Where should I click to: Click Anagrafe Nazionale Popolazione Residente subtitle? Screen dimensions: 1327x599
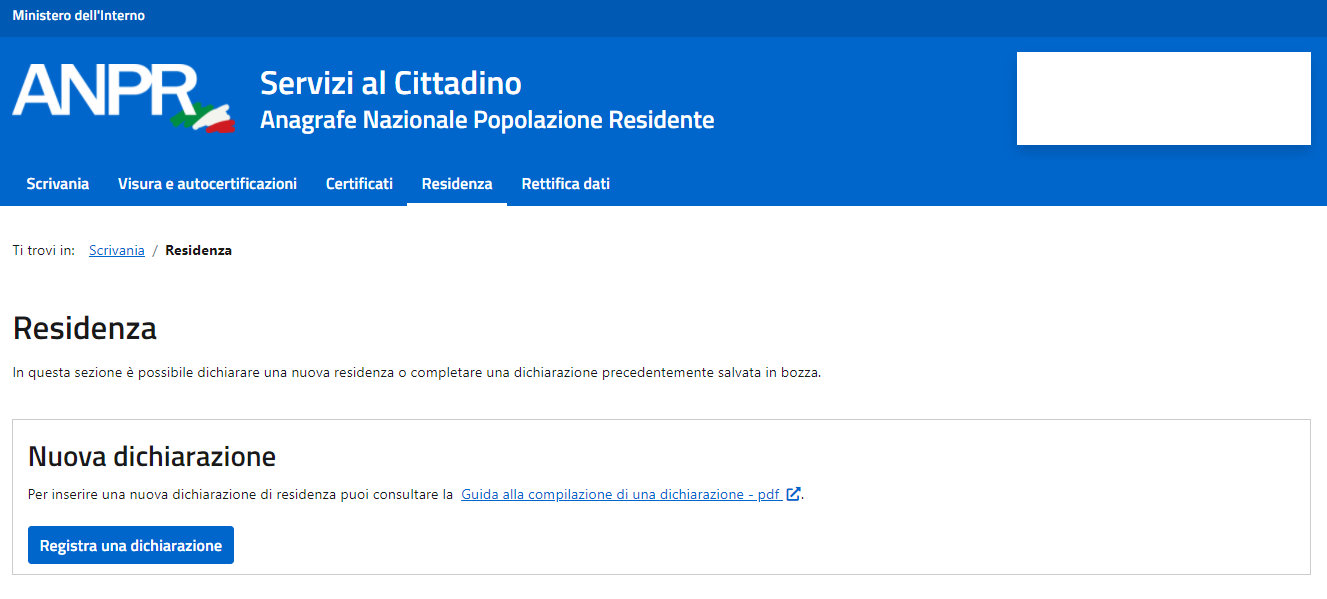click(487, 121)
